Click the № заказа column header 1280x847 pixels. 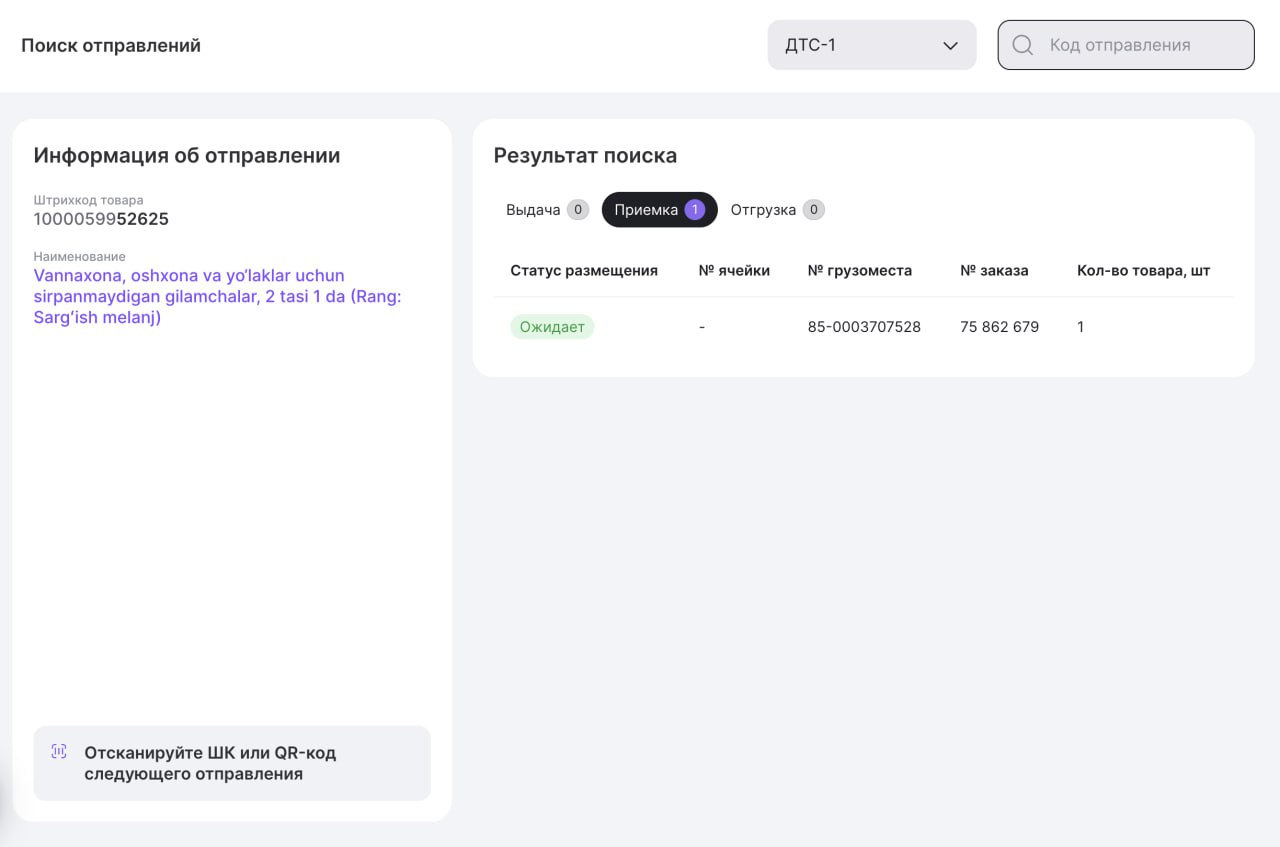[x=994, y=270]
